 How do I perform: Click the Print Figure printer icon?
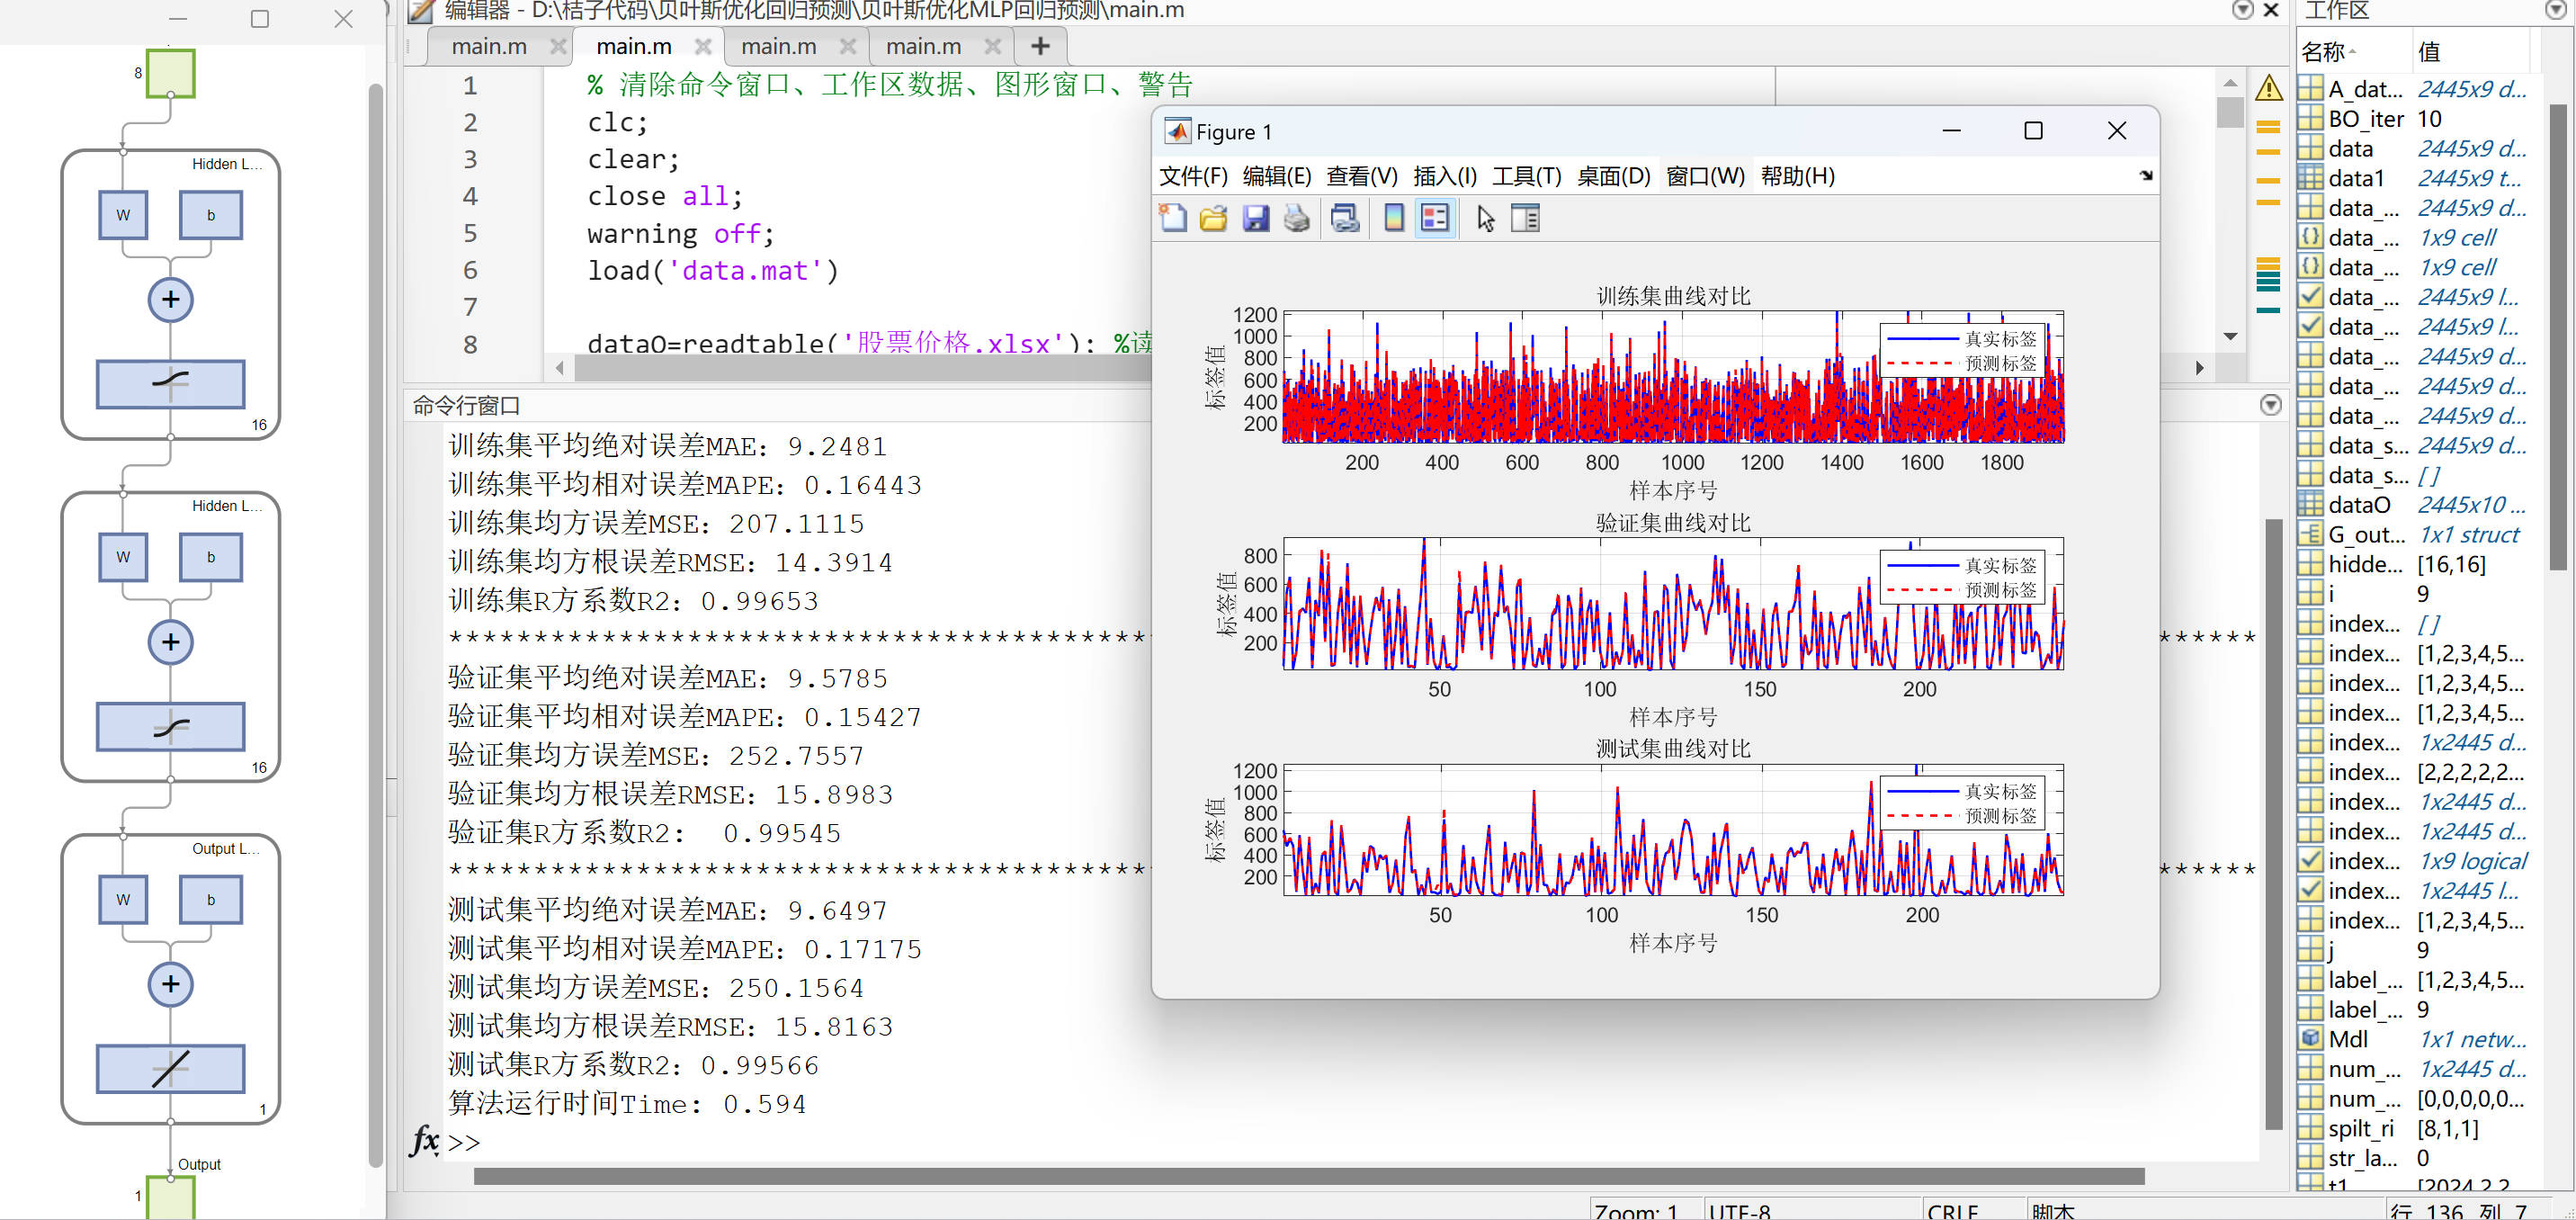click(1296, 218)
